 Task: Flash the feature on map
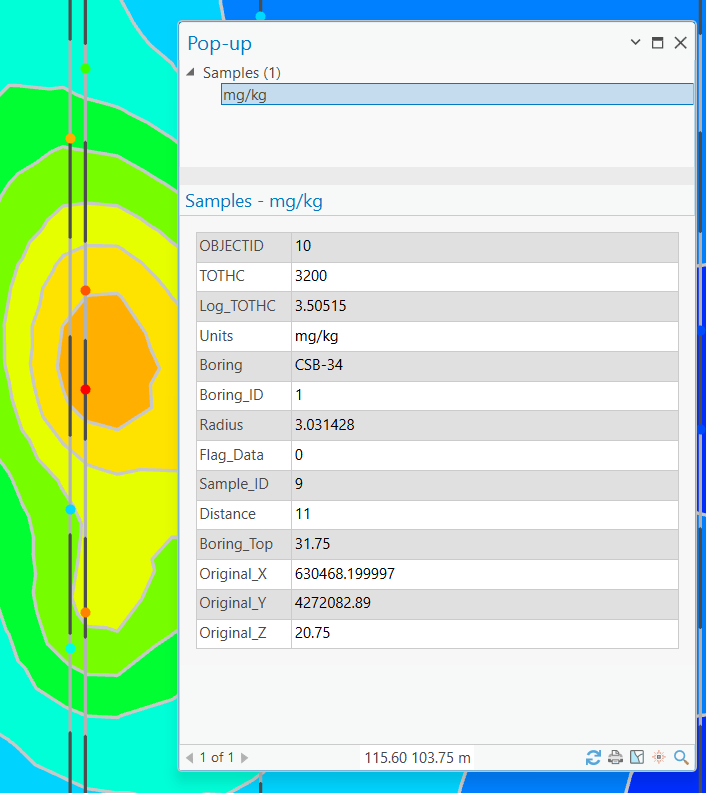(658, 757)
